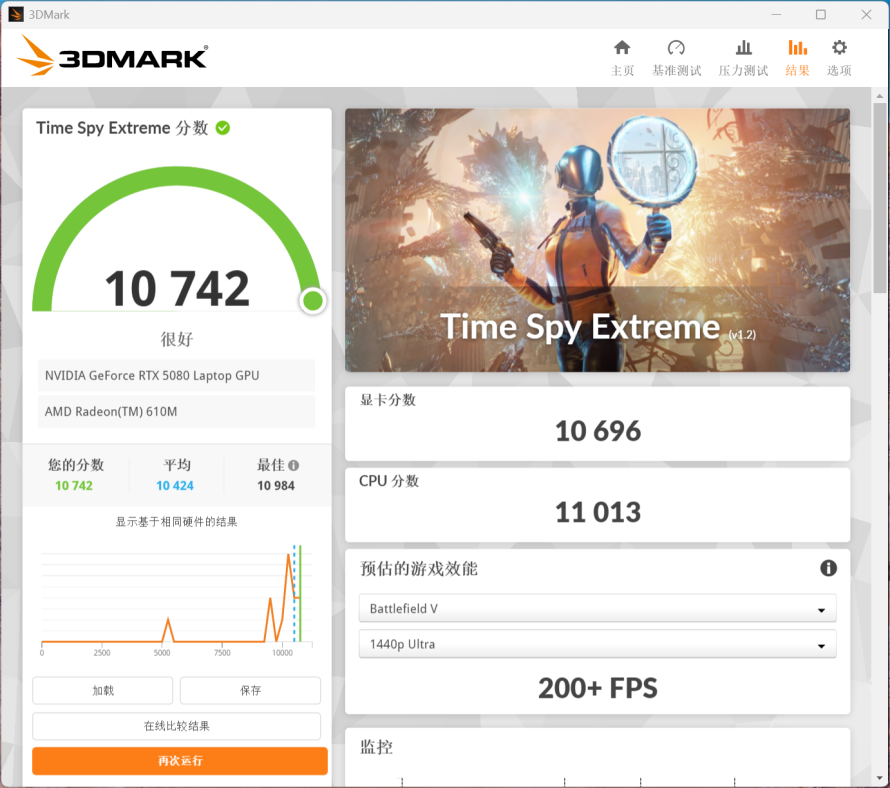Click the 您的分数 value 10 742
Screen dimensions: 890x788
click(x=74, y=486)
